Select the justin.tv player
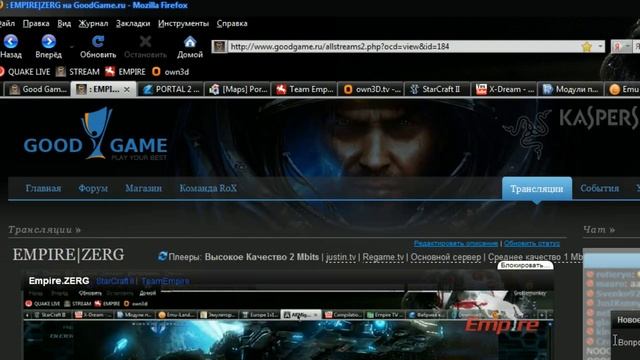Screen dimensions: 640x360 [341, 257]
